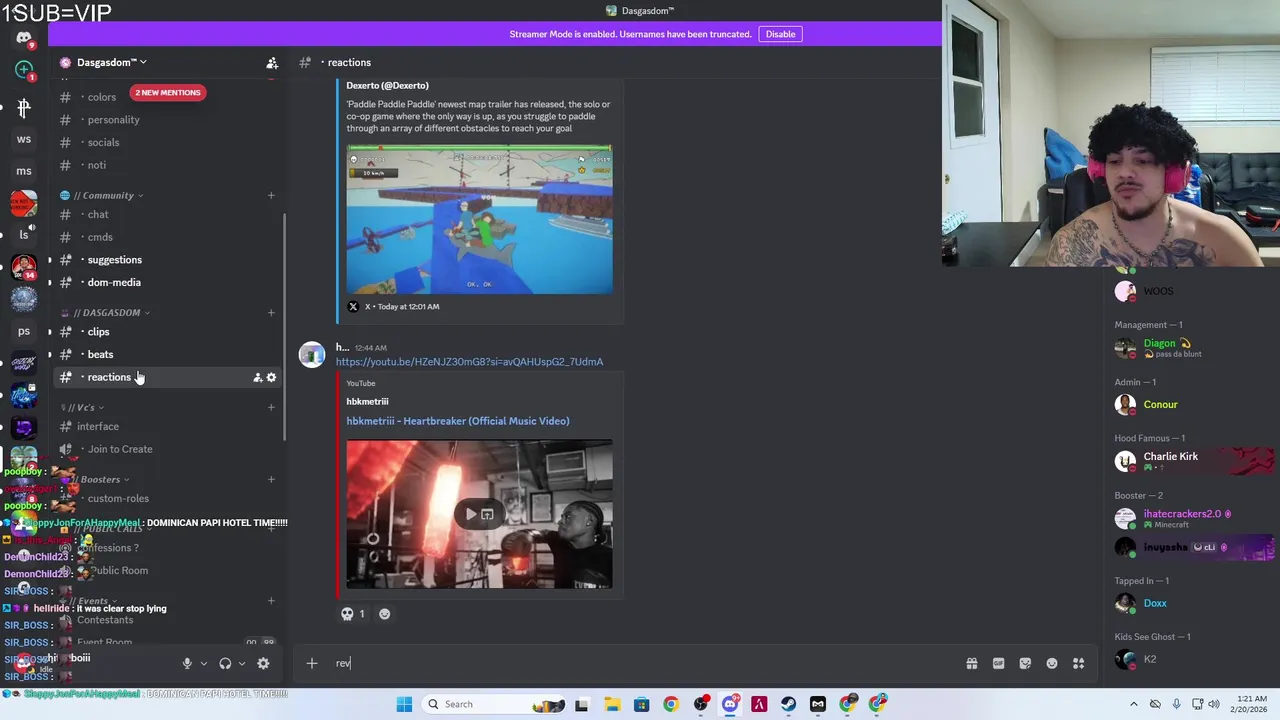1280x720 pixels.
Task: Open the clips channel
Action: (170, 332)
